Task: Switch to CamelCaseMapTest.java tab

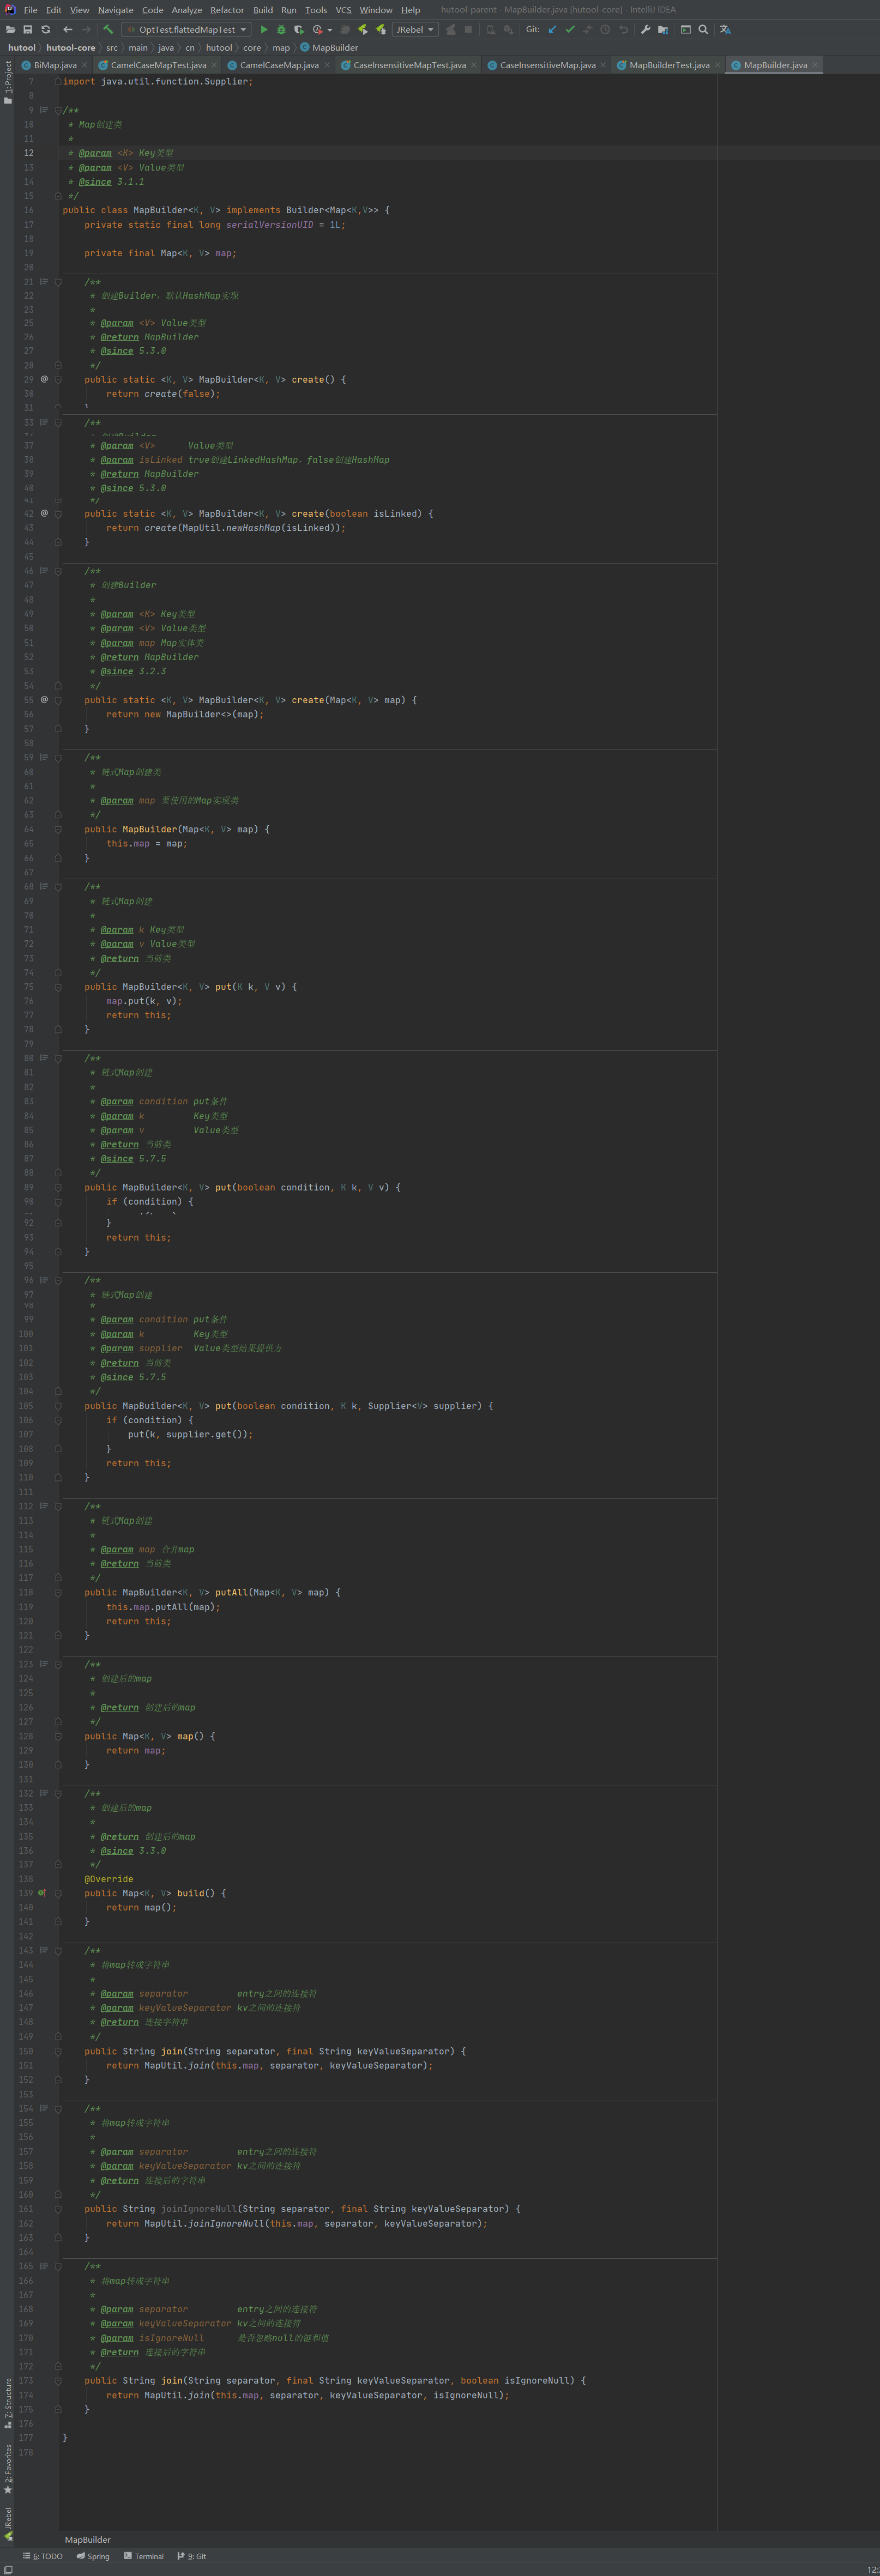Action: [x=158, y=65]
